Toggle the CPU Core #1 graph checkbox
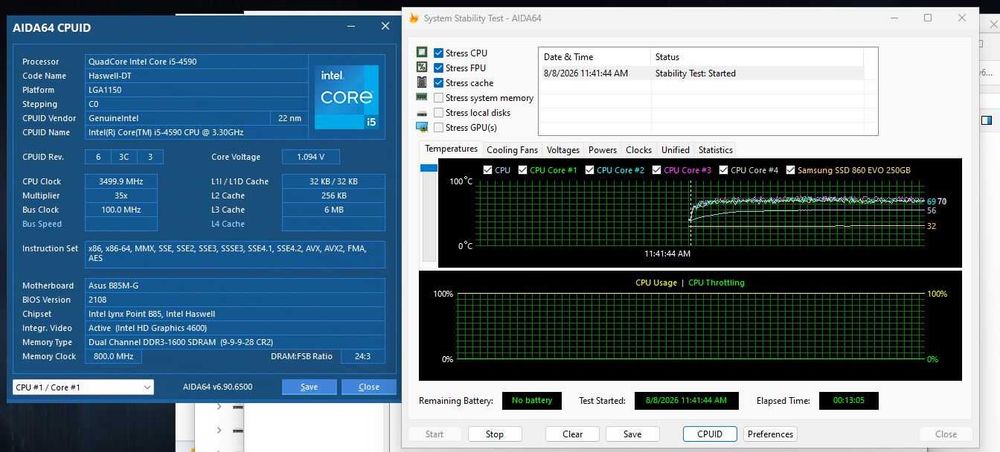This screenshot has width=1000, height=452. pos(522,170)
